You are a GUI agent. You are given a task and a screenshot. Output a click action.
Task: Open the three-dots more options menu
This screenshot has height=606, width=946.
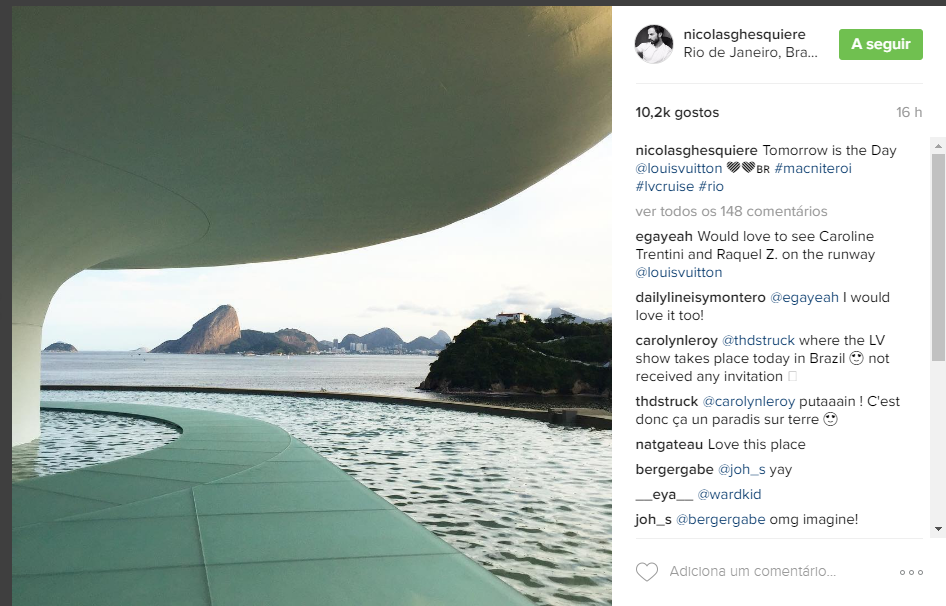coord(911,572)
